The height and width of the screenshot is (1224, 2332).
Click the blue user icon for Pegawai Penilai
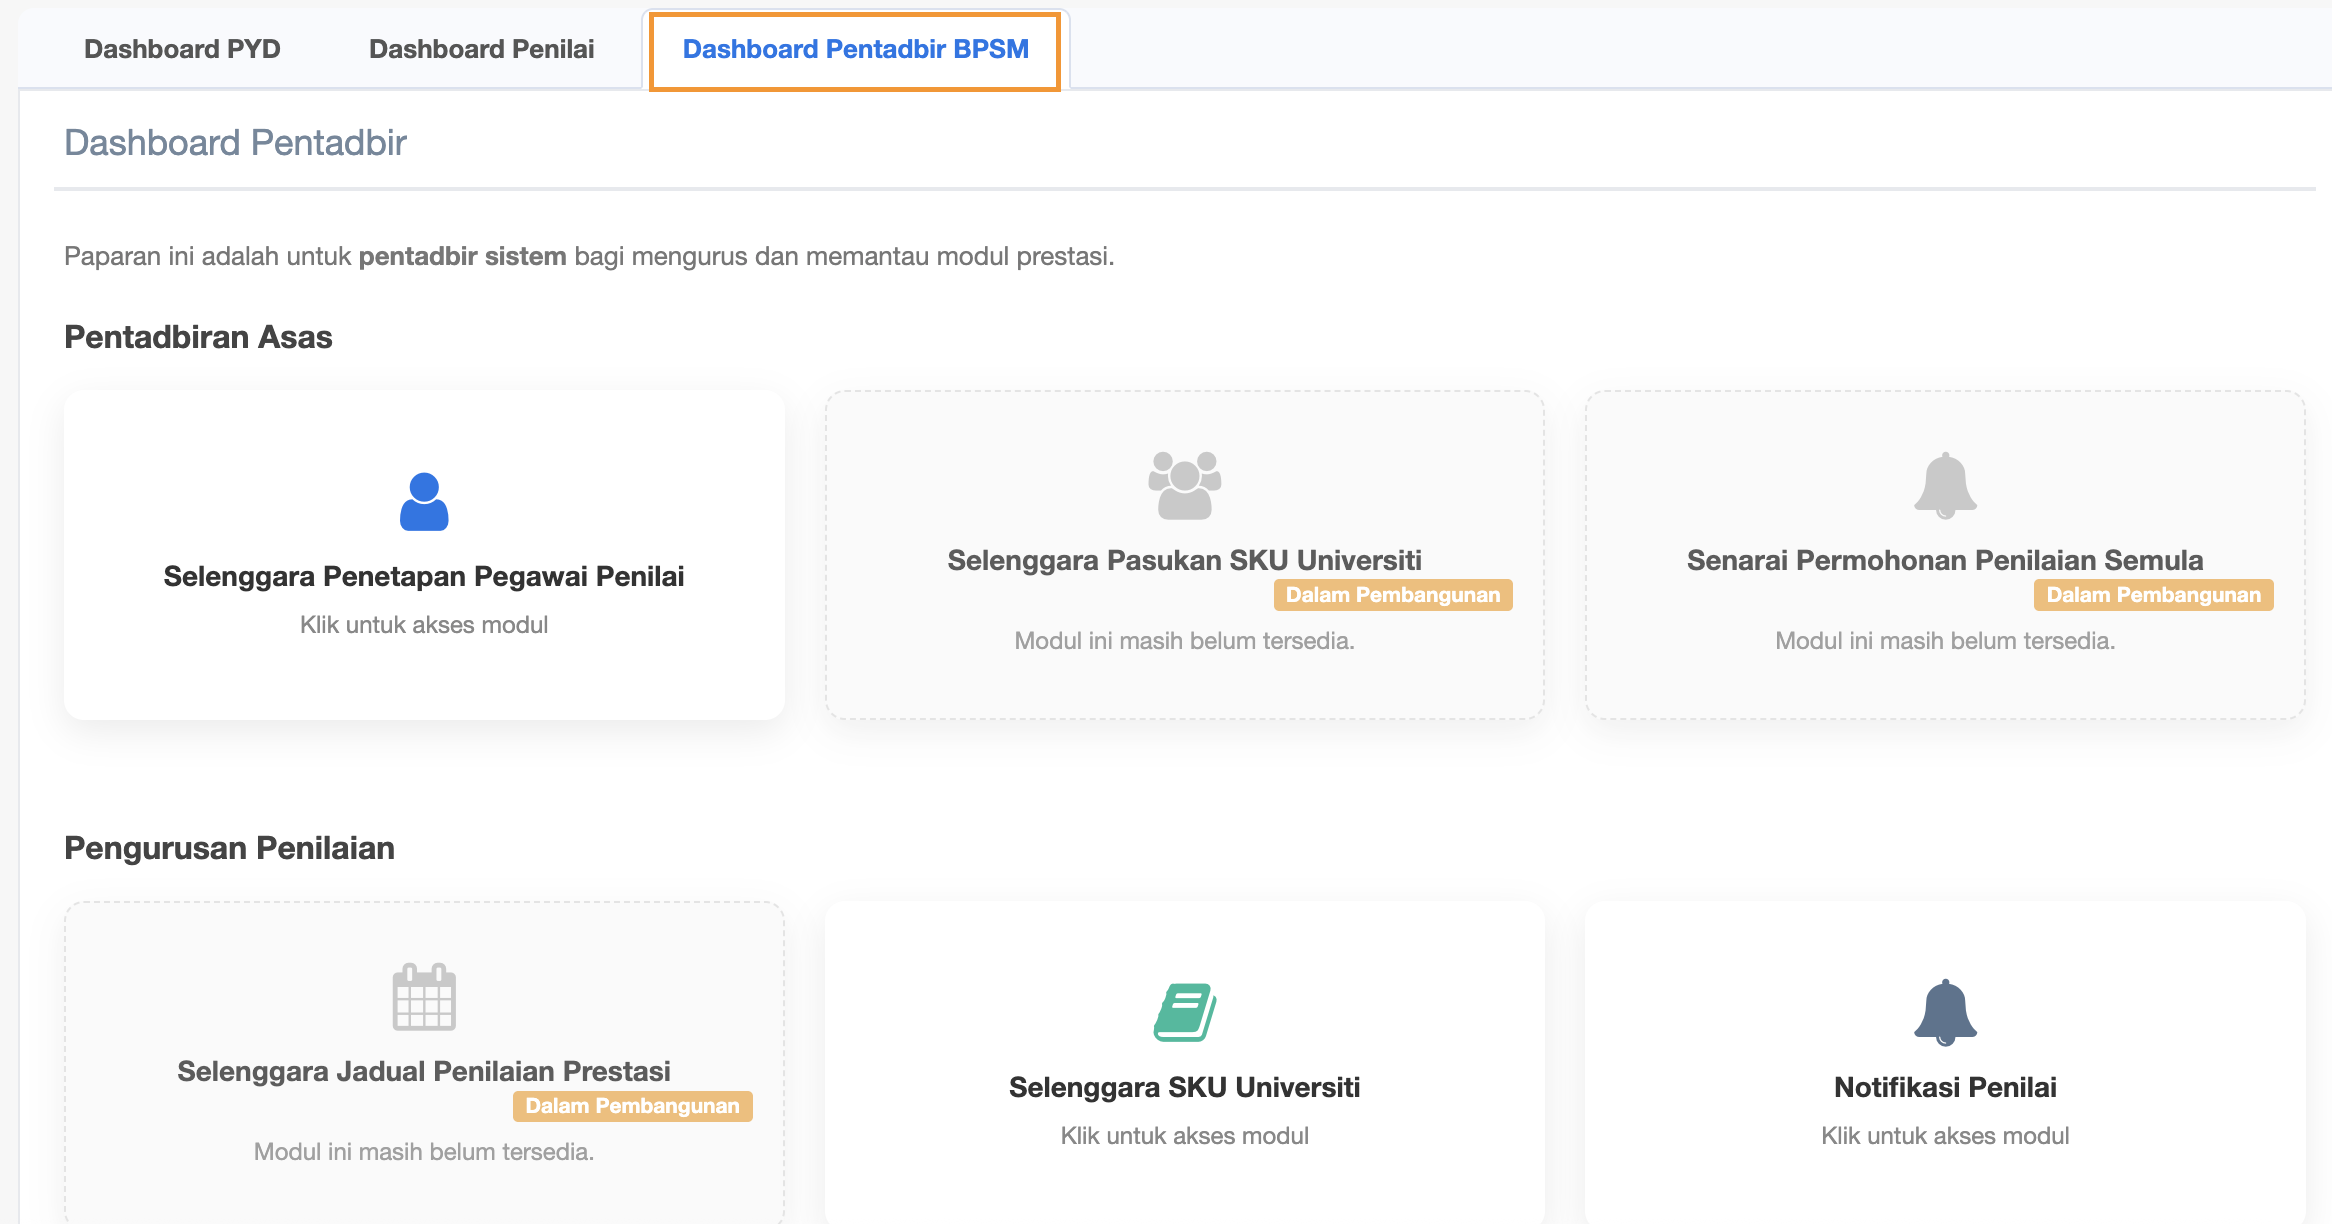pos(424,501)
